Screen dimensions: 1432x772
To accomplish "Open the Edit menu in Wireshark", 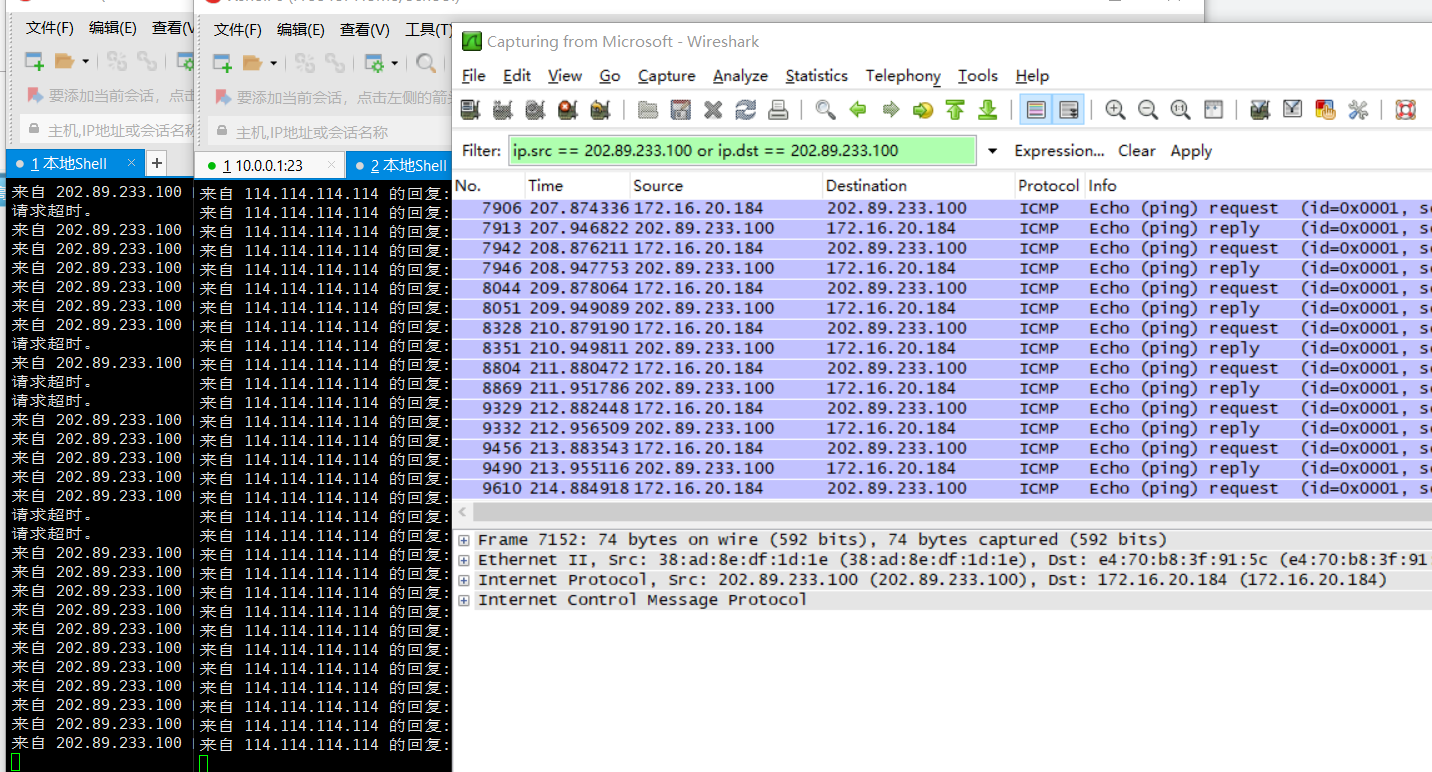I will 517,76.
